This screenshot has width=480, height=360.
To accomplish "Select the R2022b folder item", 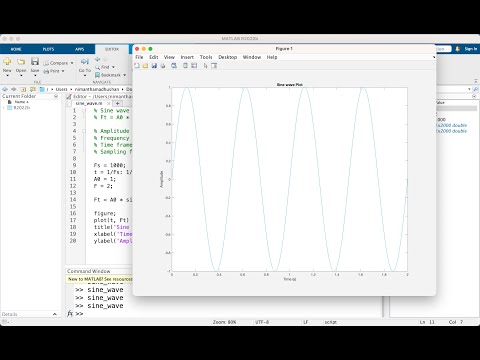I will (19, 108).
